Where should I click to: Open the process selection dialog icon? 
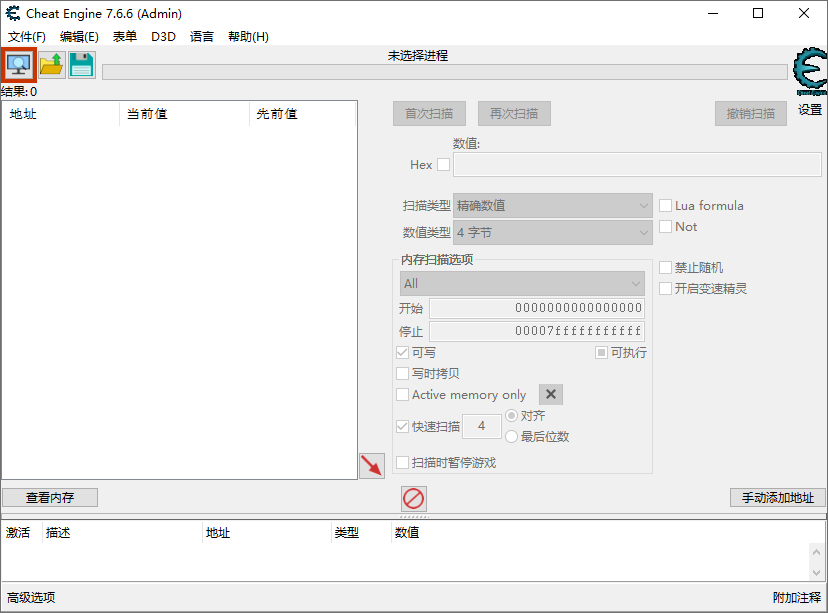coord(19,64)
